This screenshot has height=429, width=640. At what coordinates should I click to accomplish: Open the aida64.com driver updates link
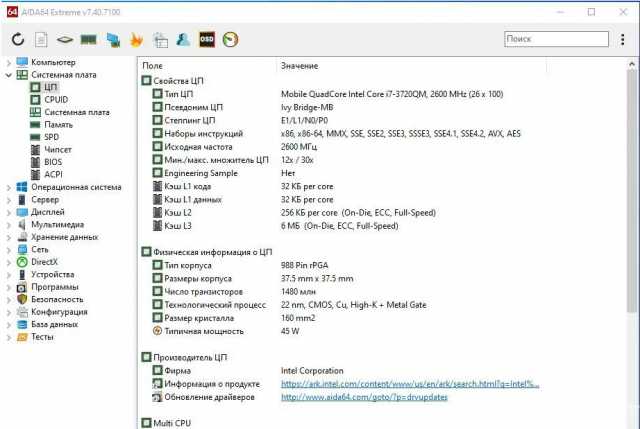[x=364, y=397]
